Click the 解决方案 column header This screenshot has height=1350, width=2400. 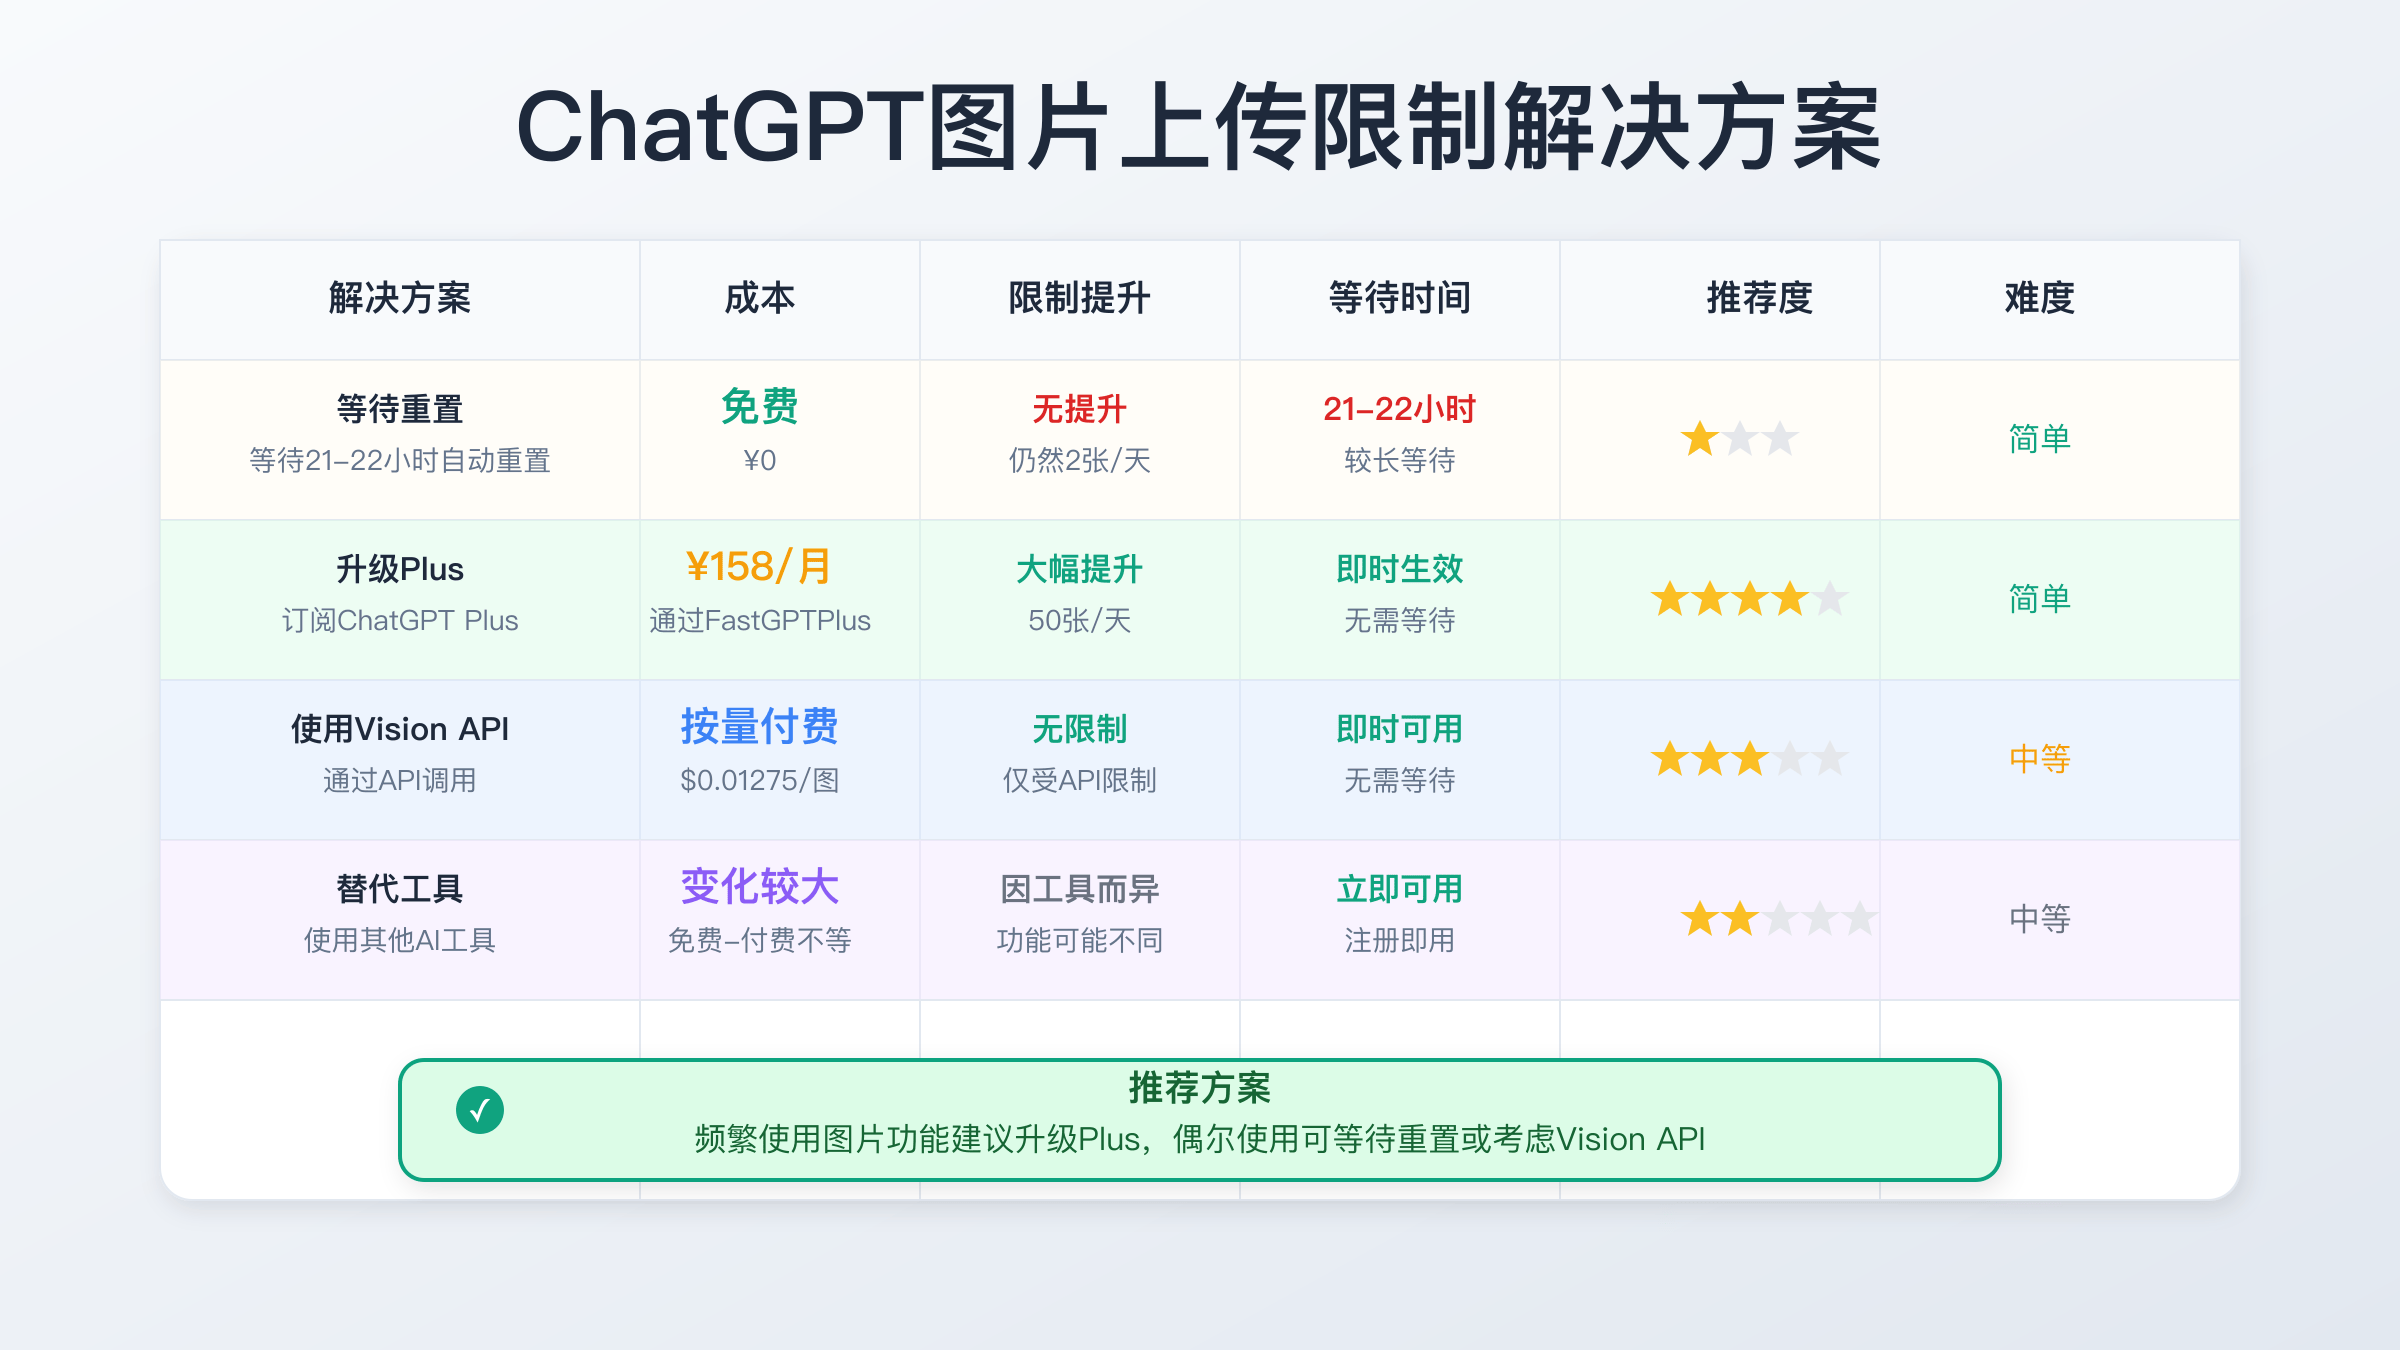[400, 298]
